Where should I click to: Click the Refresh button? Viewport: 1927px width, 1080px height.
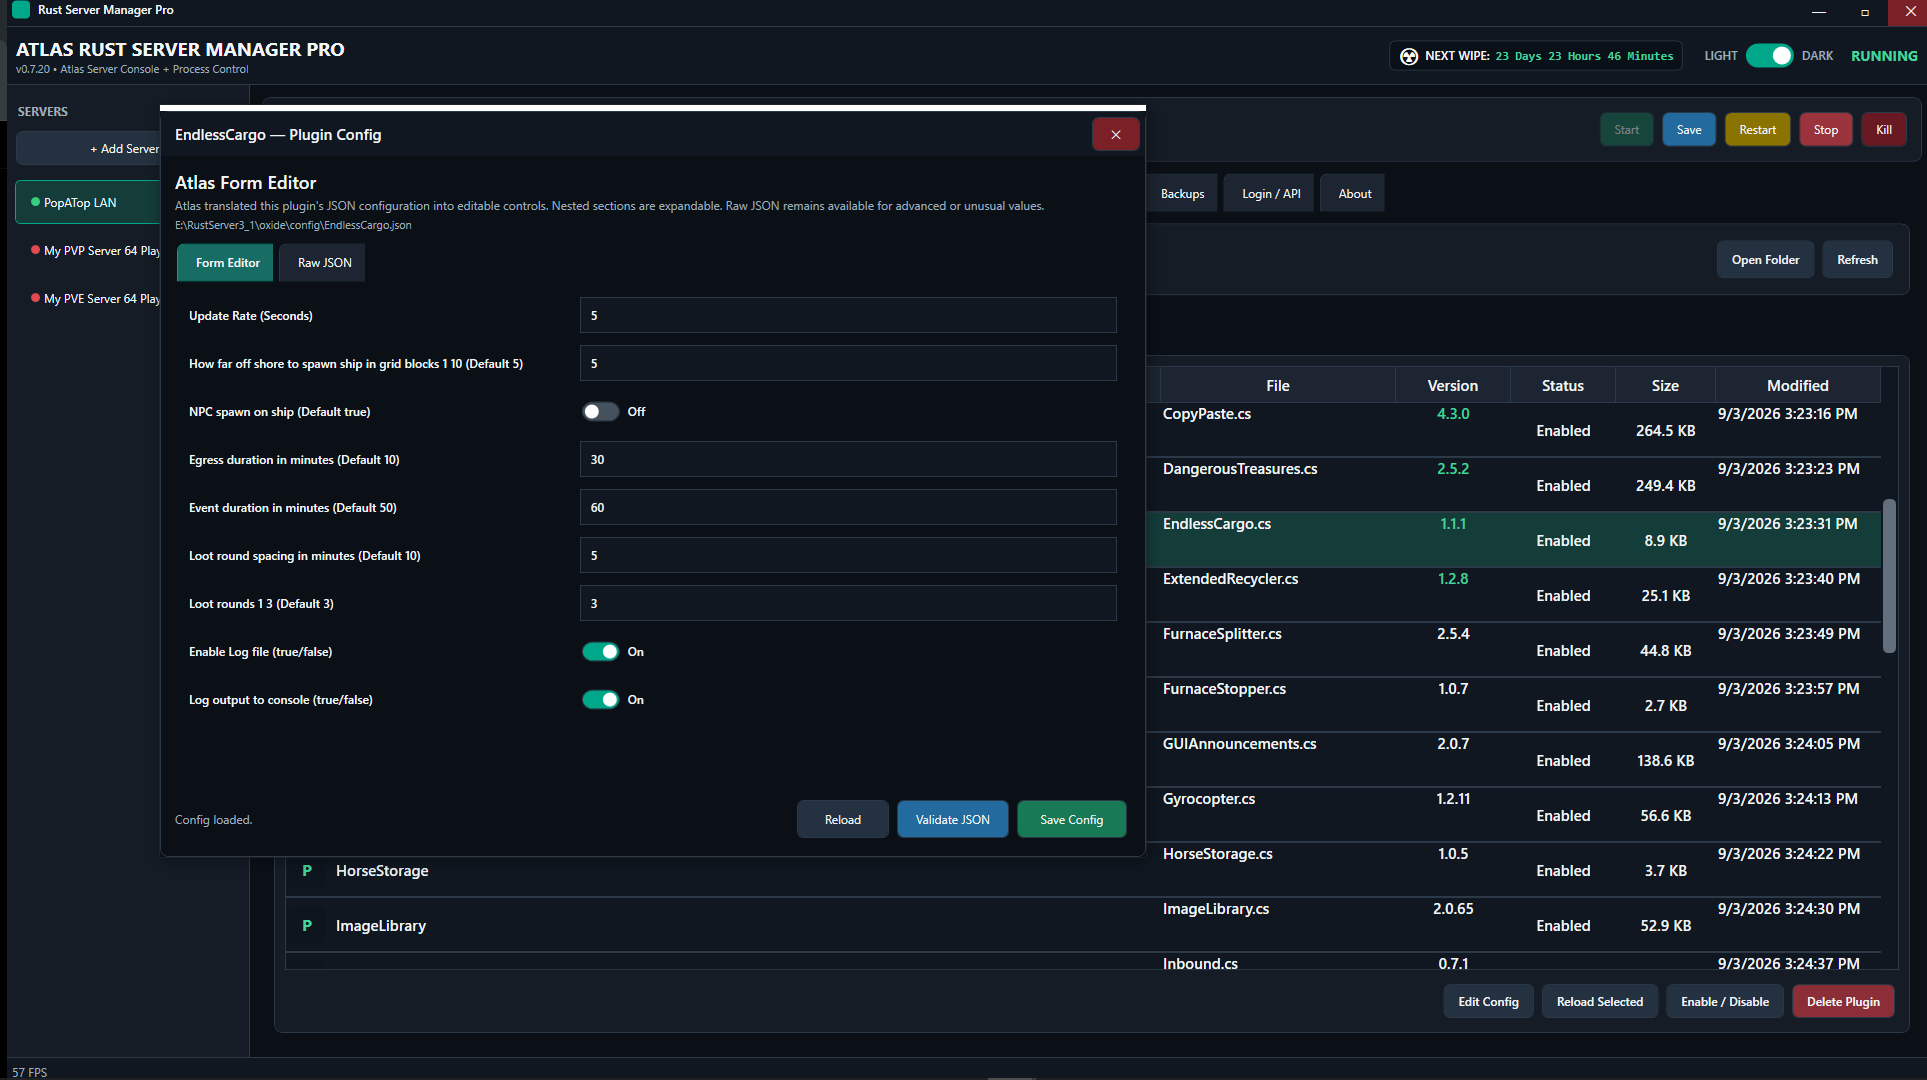(1856, 260)
